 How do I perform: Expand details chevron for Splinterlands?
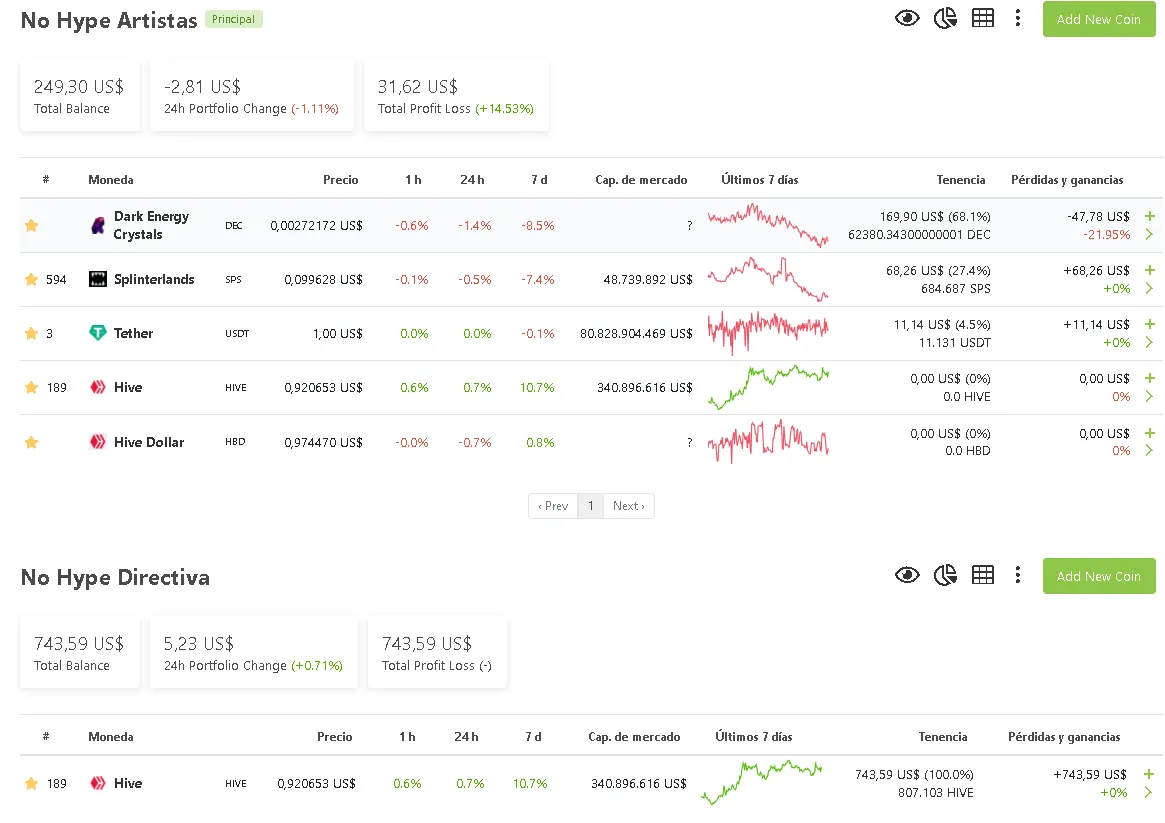pos(1149,288)
